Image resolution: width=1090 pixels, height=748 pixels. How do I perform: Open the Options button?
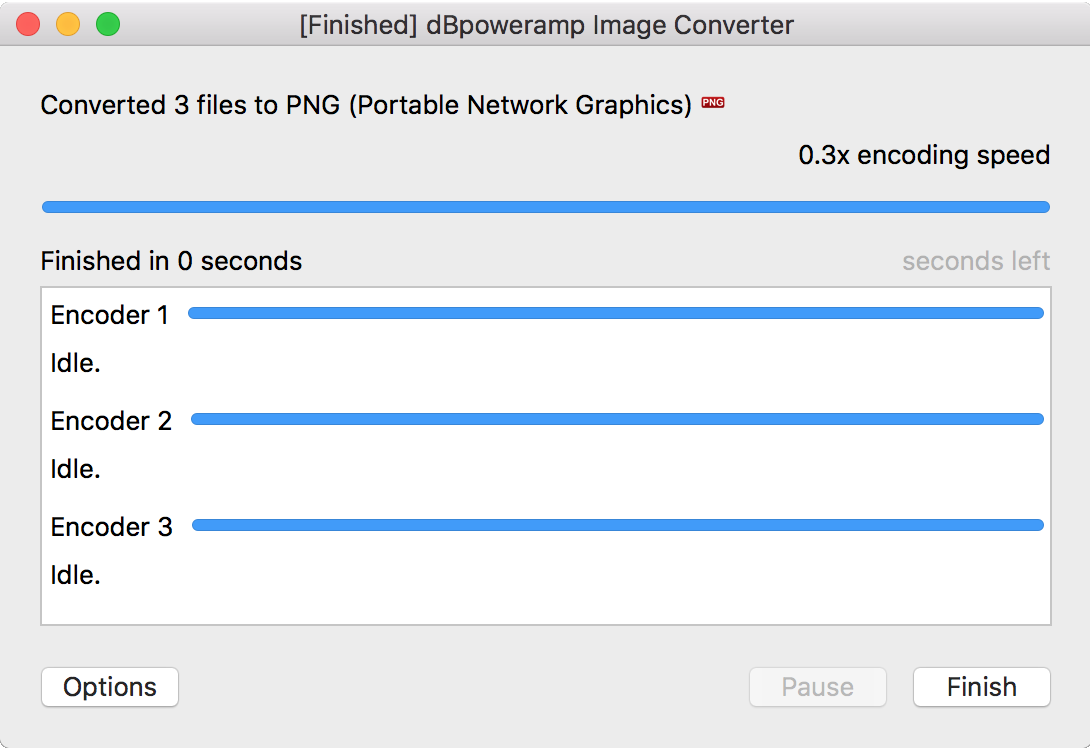(110, 687)
